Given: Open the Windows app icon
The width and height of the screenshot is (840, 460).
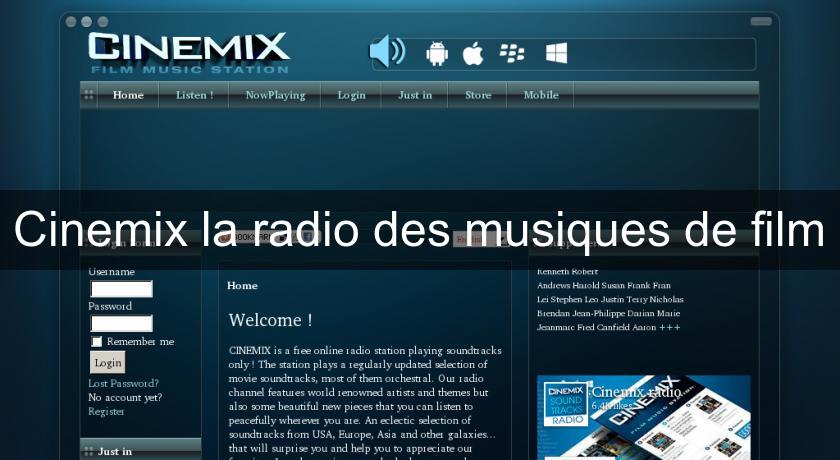Looking at the screenshot, I should 557,53.
